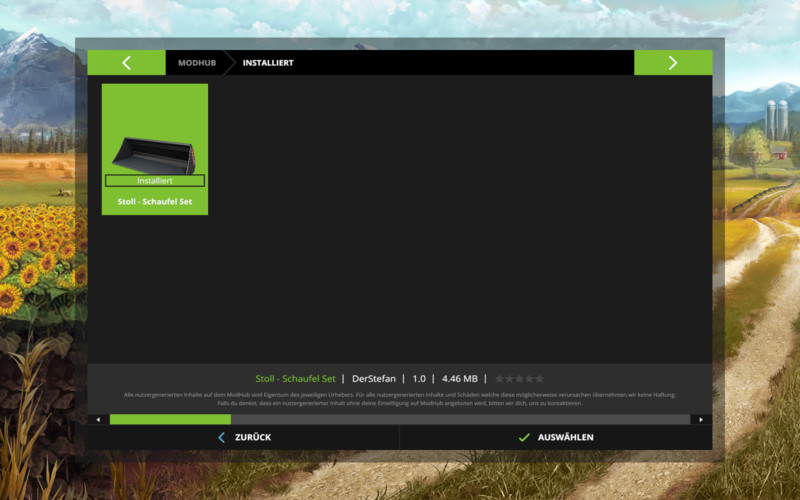This screenshot has width=800, height=500.
Task: Click the green checkmark beside AUSWÄHLEN
Action: click(x=524, y=437)
